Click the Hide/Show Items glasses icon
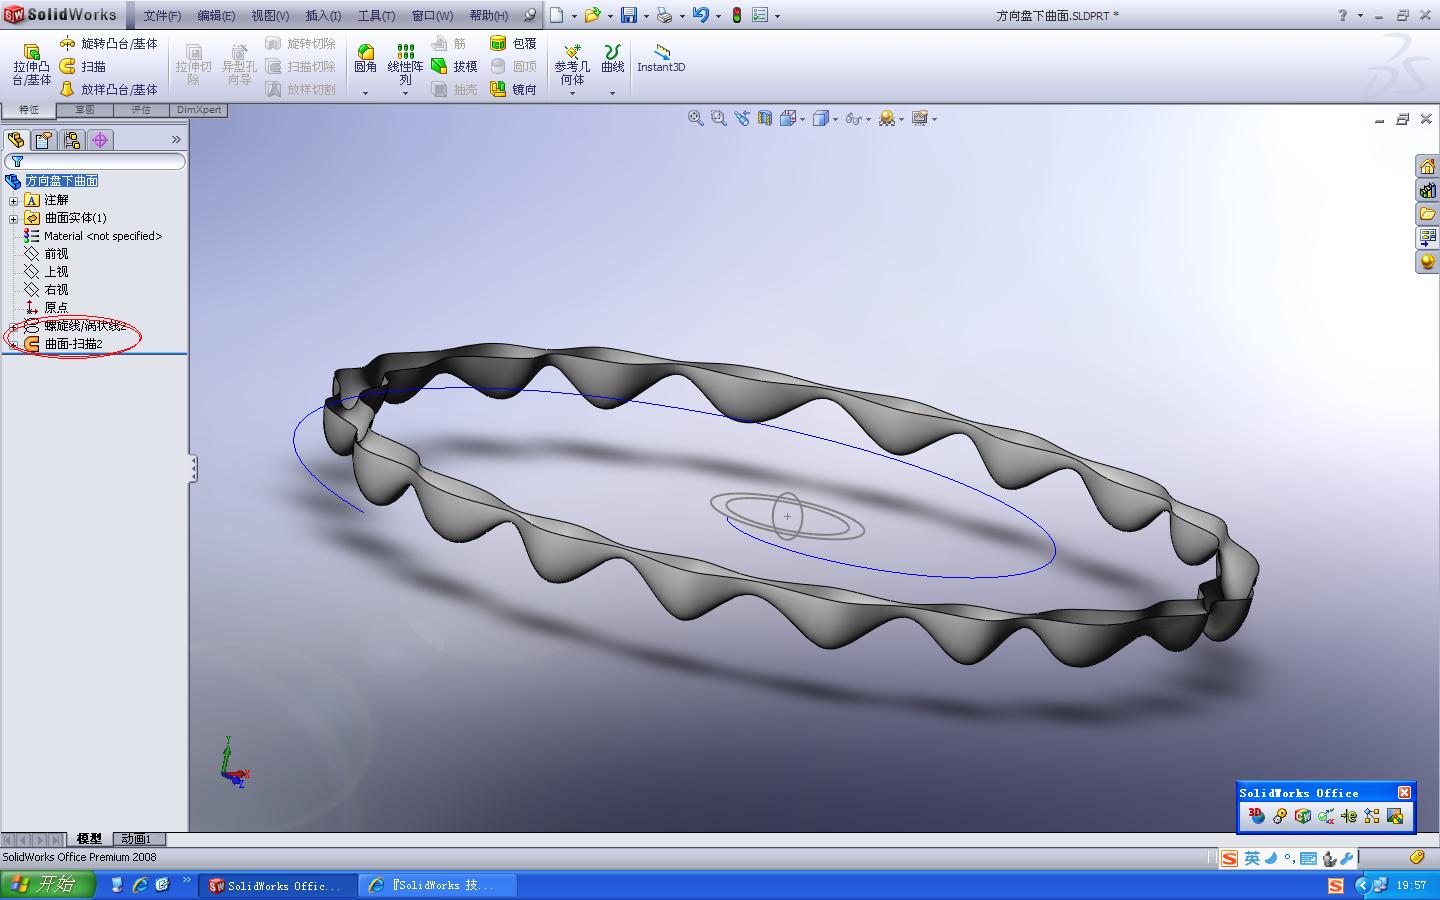 pos(853,118)
